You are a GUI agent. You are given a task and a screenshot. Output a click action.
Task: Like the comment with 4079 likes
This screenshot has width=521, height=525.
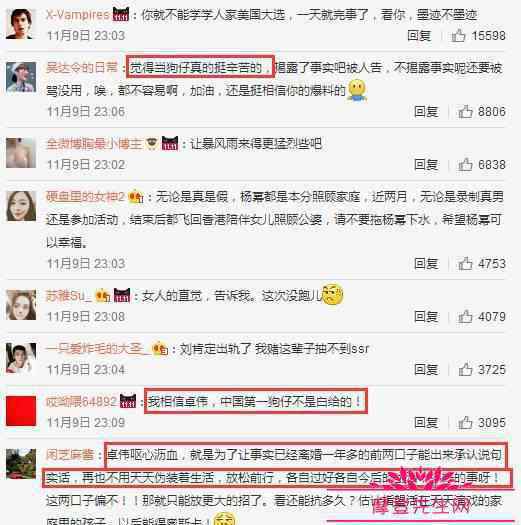(x=465, y=316)
